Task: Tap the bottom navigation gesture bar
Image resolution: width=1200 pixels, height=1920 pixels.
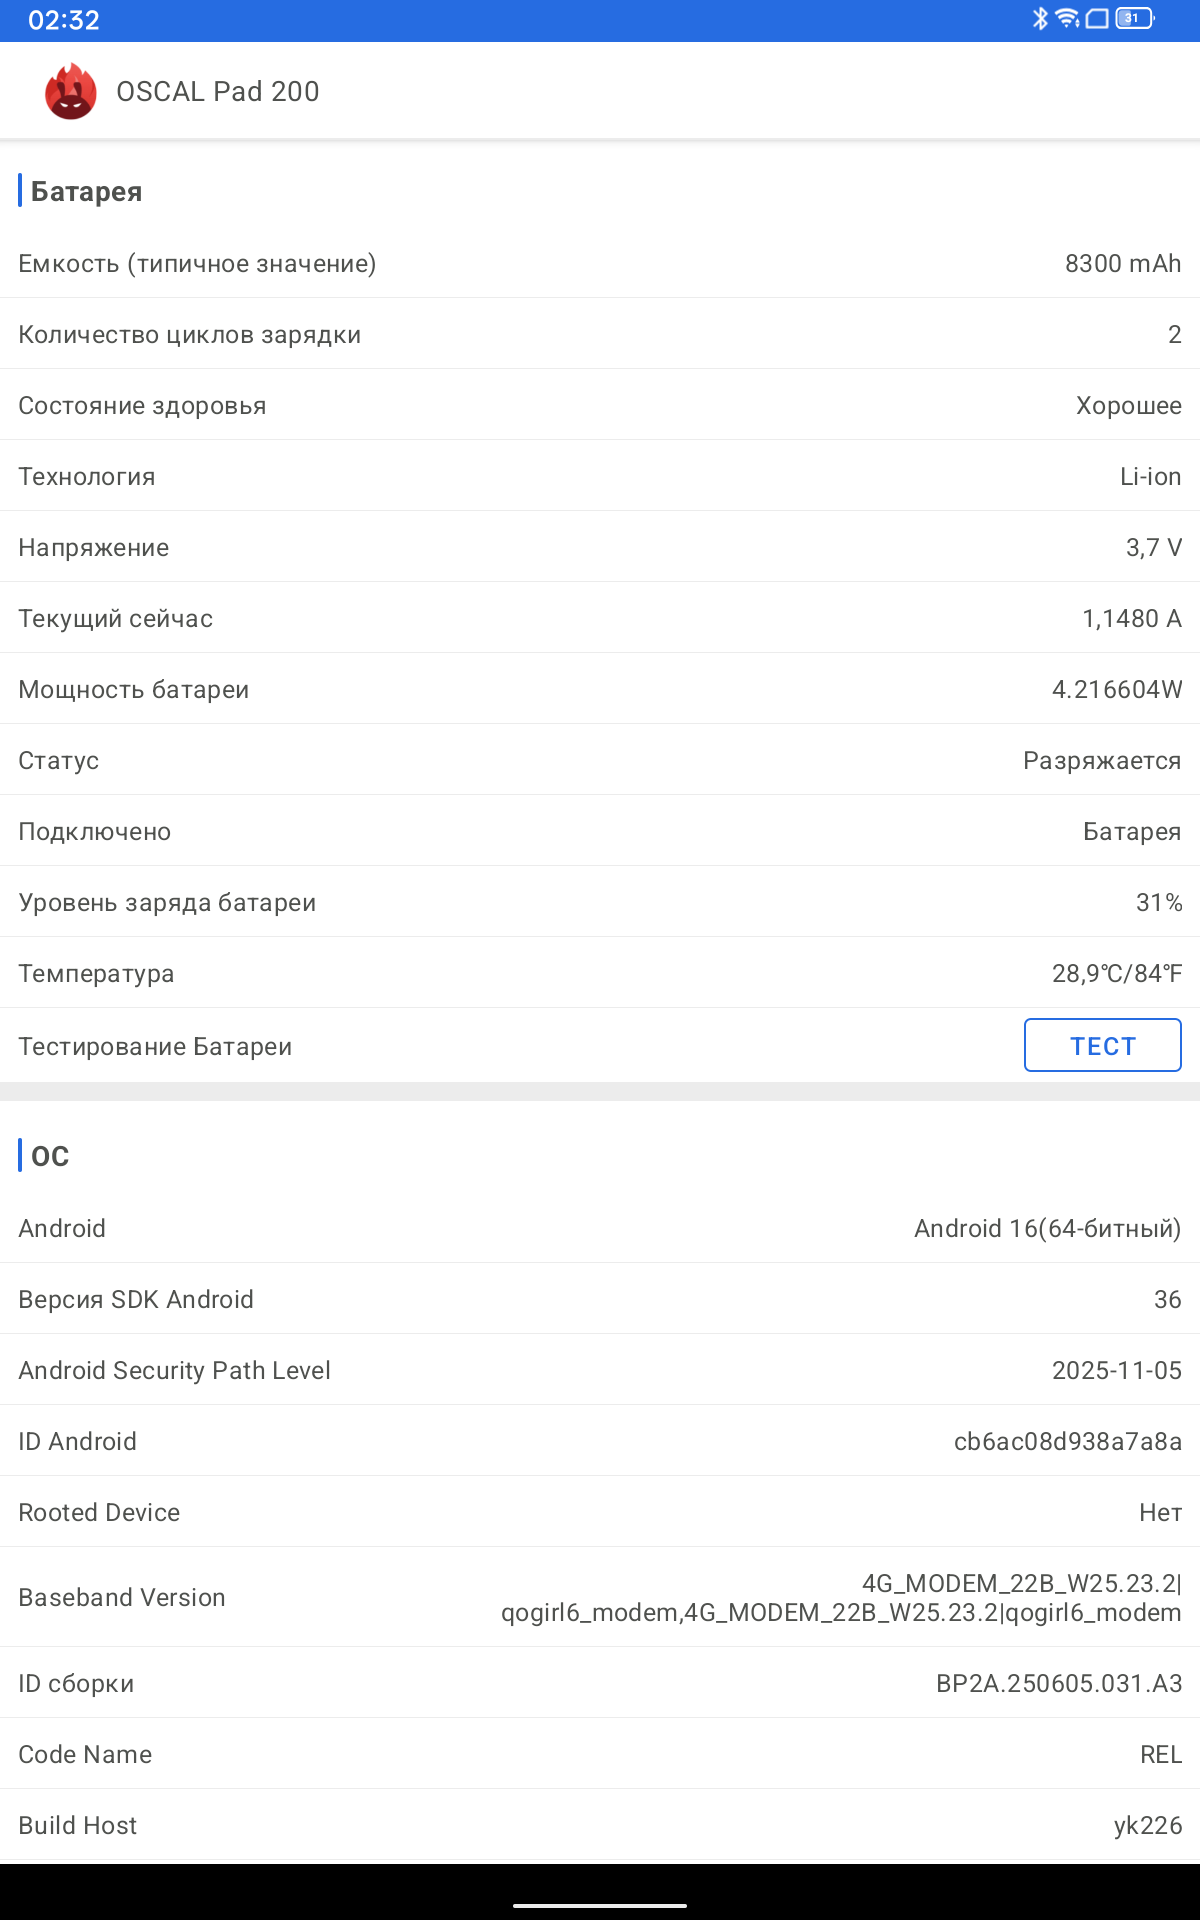Action: [600, 1905]
